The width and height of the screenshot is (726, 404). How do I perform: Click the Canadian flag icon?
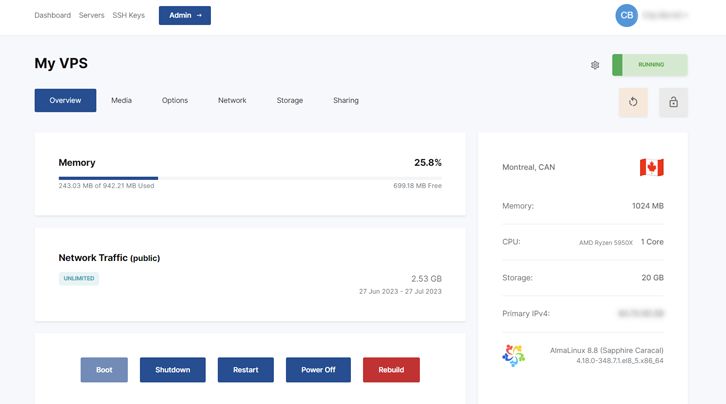pyautogui.click(x=651, y=168)
